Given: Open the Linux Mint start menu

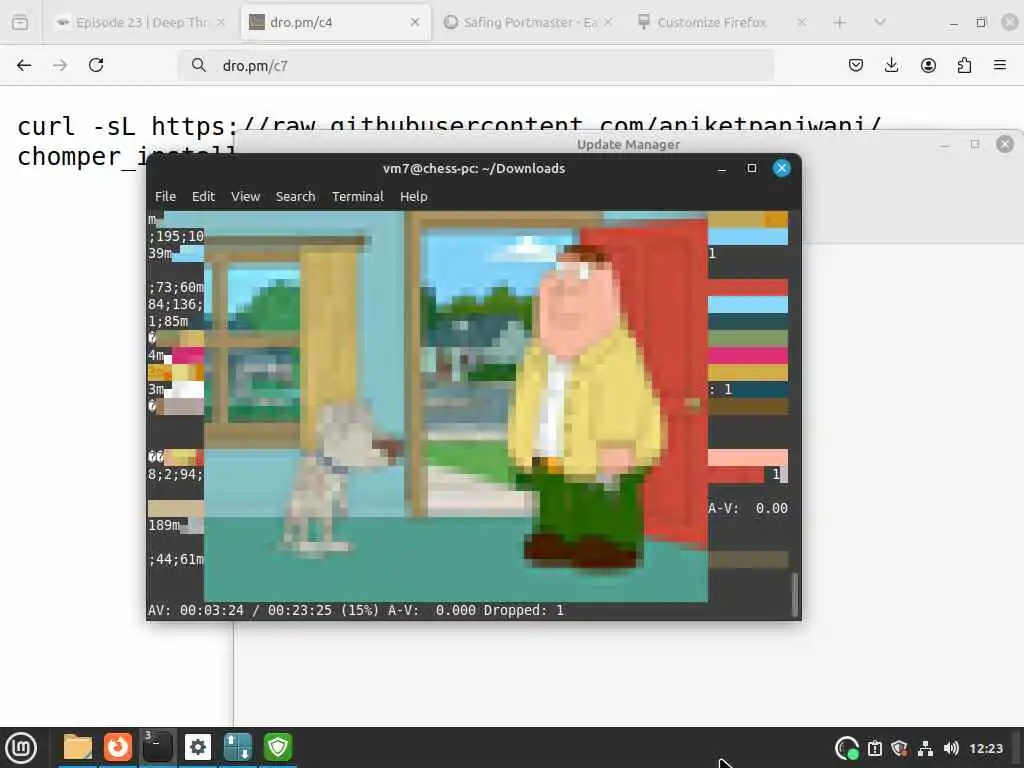Looking at the screenshot, I should (21, 747).
